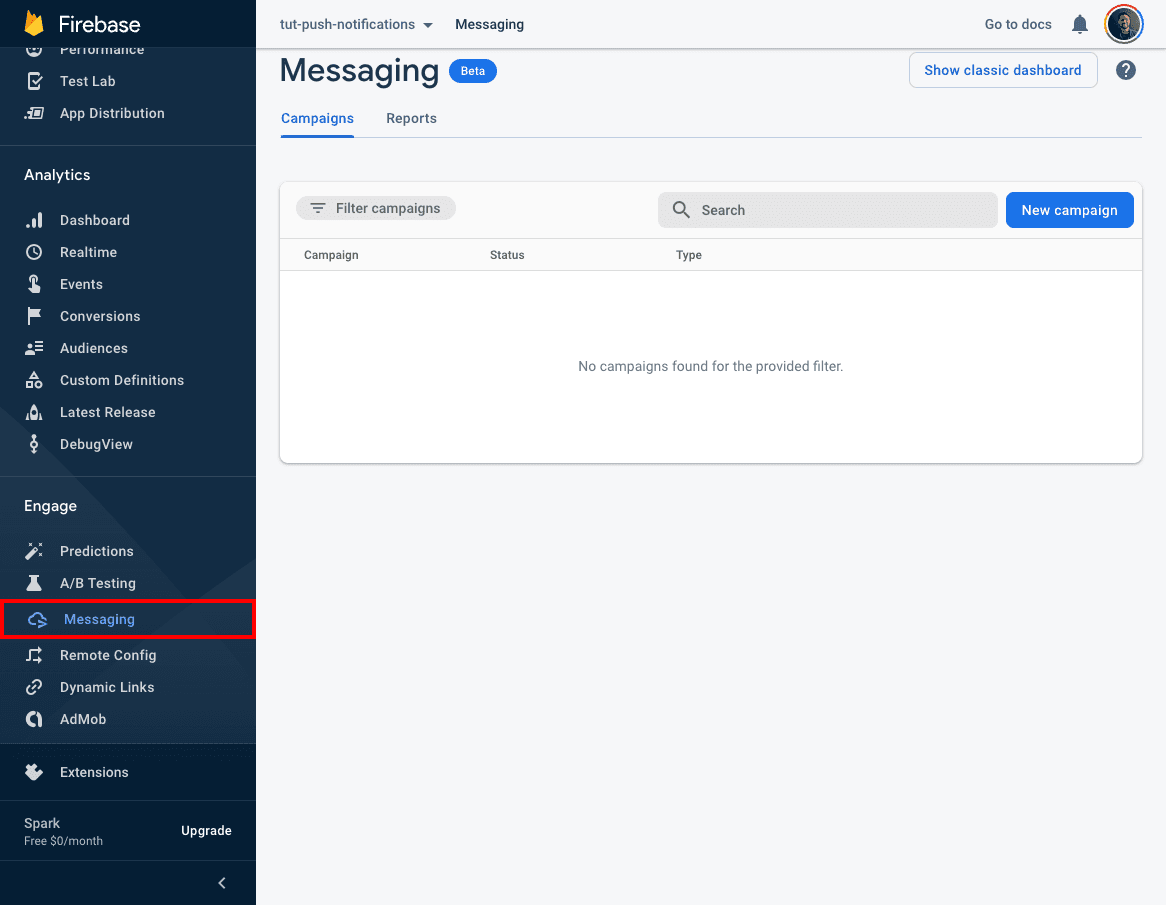
Task: Click inside the Search field
Action: (x=827, y=210)
